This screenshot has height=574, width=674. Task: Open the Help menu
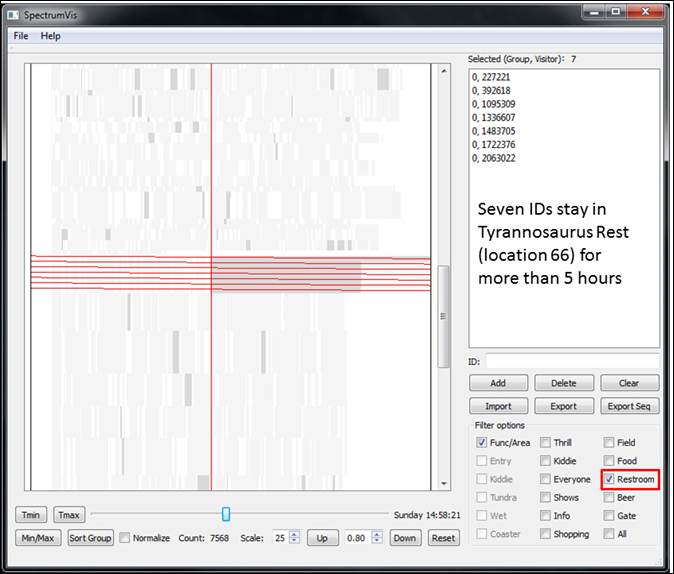(x=50, y=36)
